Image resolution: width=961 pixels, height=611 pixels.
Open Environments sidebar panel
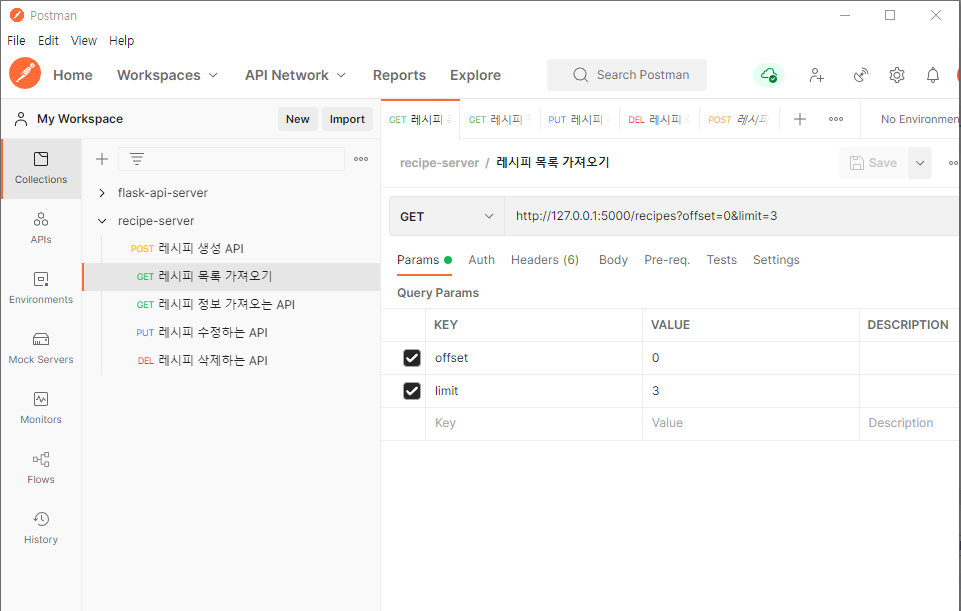[x=41, y=288]
